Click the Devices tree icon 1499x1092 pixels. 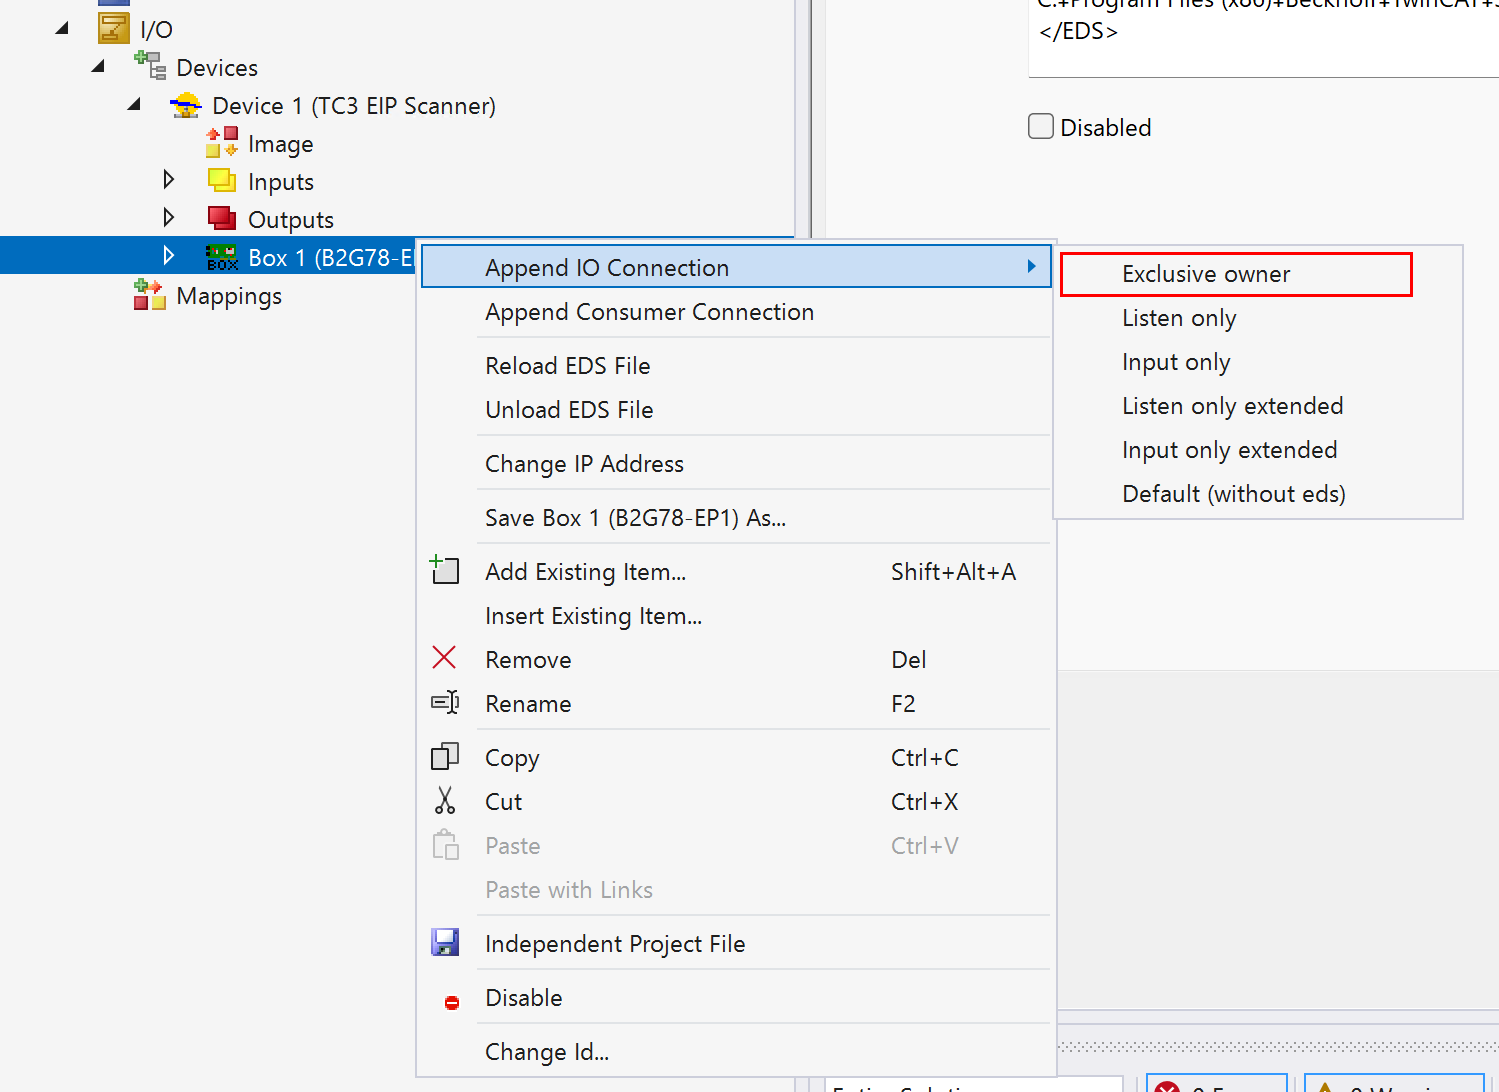pyautogui.click(x=150, y=67)
